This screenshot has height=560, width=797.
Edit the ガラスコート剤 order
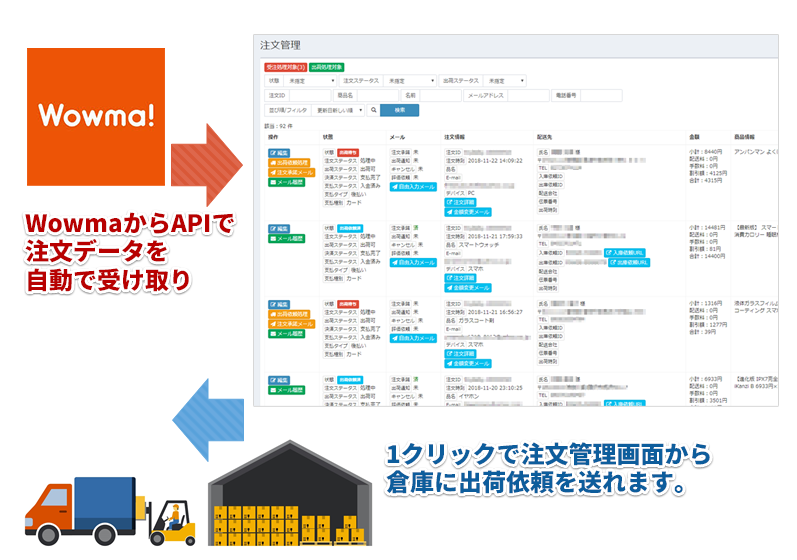point(279,304)
